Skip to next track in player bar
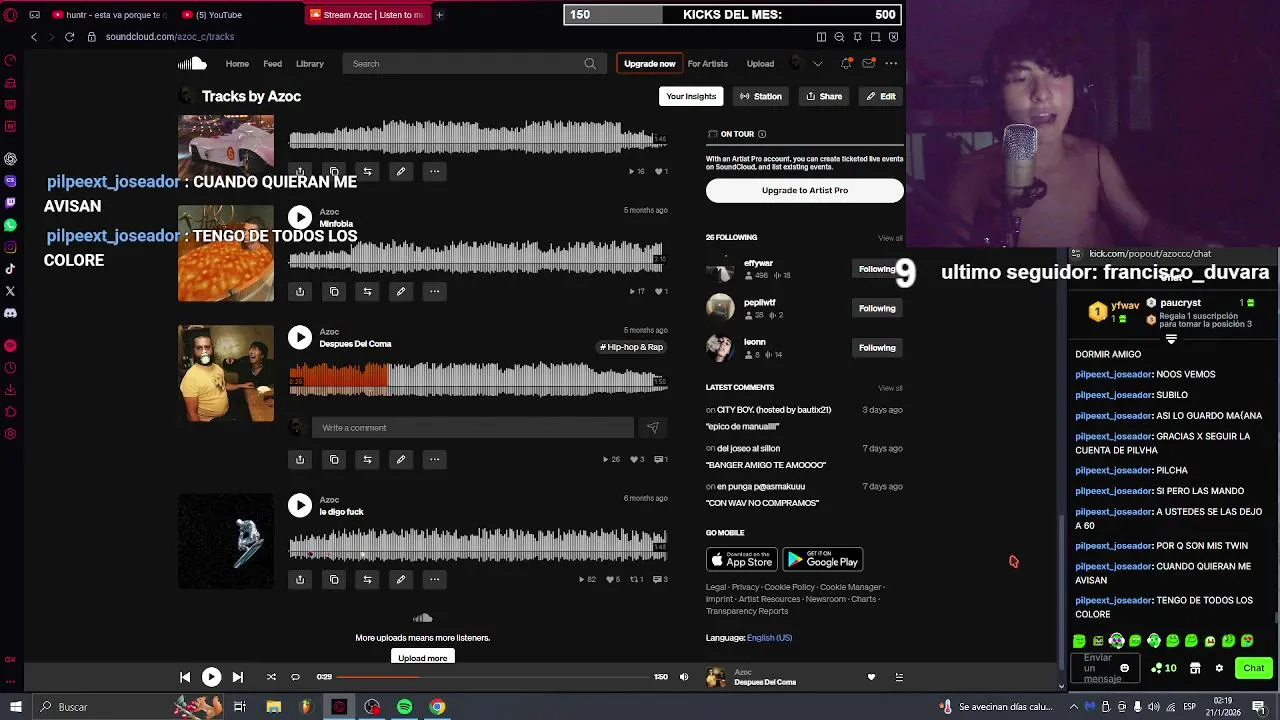Screen dimensions: 1280x720 tap(237, 677)
